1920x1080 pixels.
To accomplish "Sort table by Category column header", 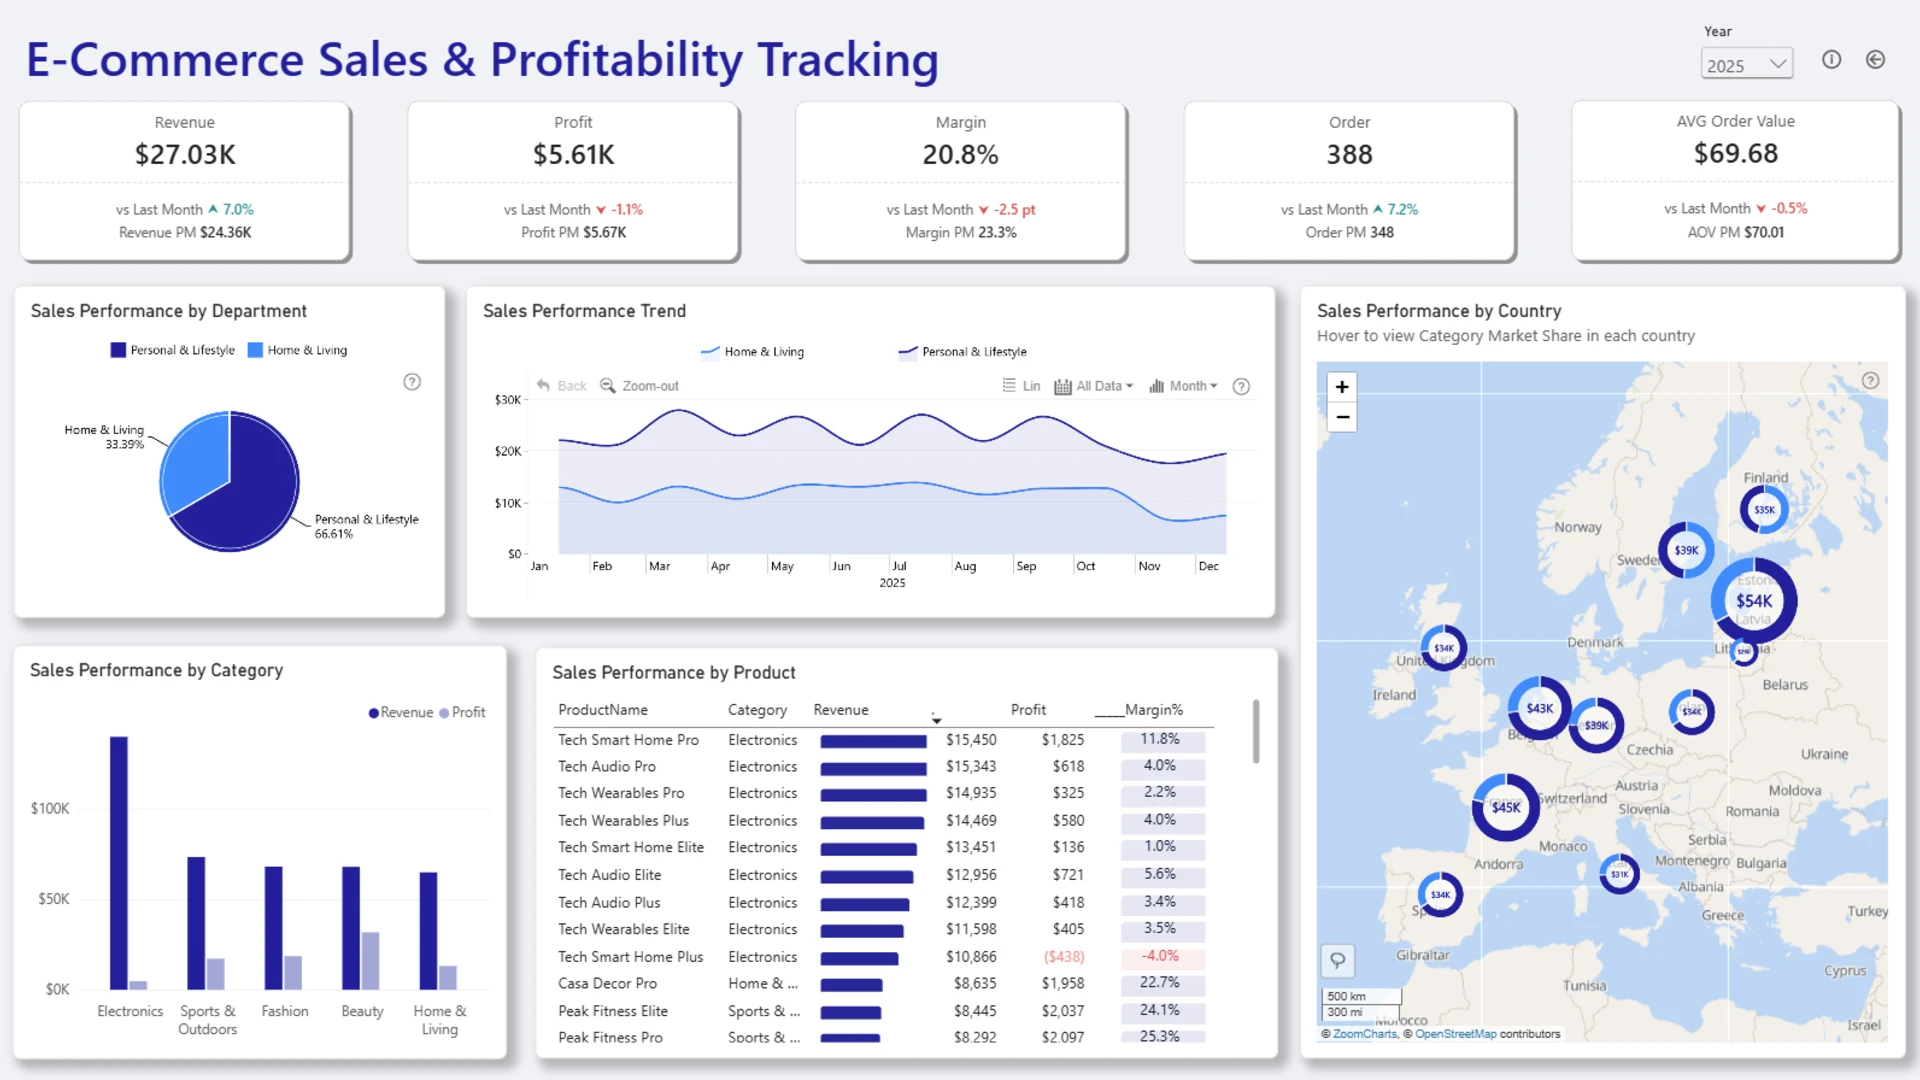I will 757,710.
